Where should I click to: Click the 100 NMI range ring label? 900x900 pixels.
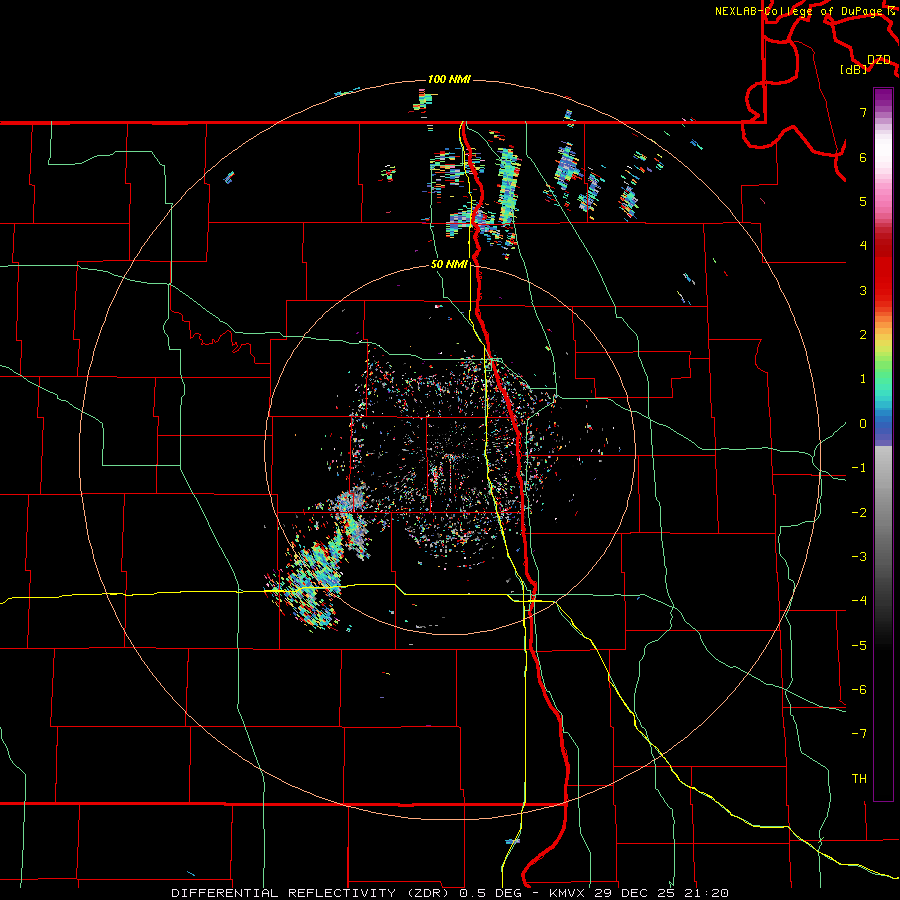pyautogui.click(x=449, y=79)
